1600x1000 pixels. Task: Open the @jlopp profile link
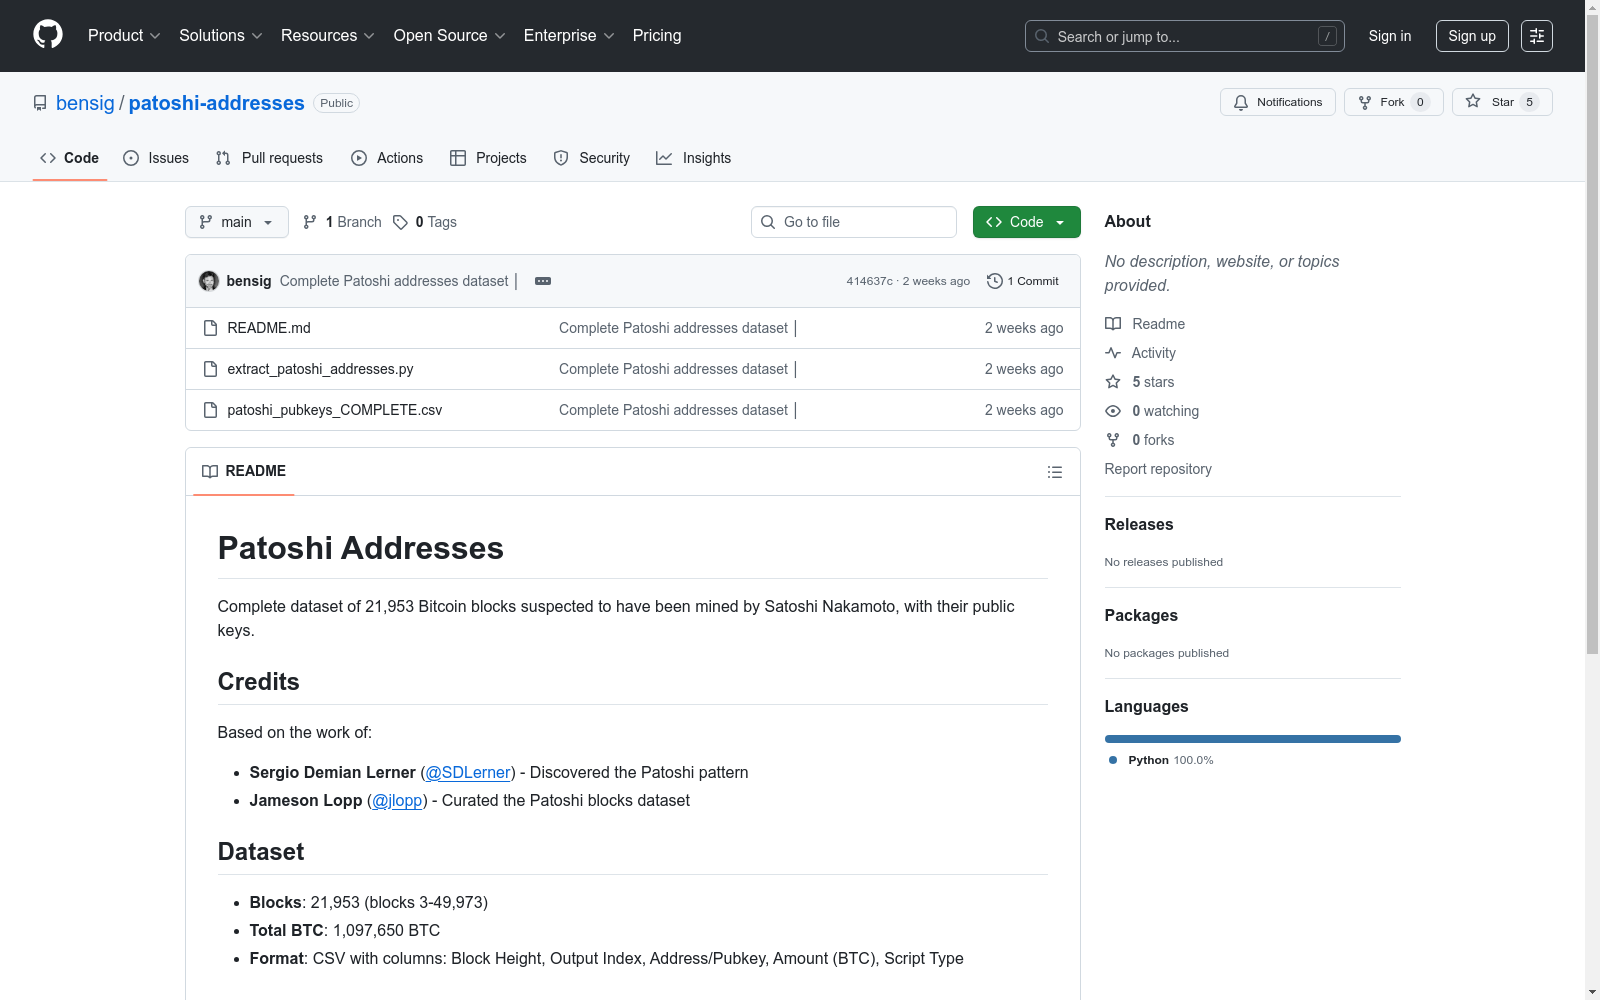(397, 800)
